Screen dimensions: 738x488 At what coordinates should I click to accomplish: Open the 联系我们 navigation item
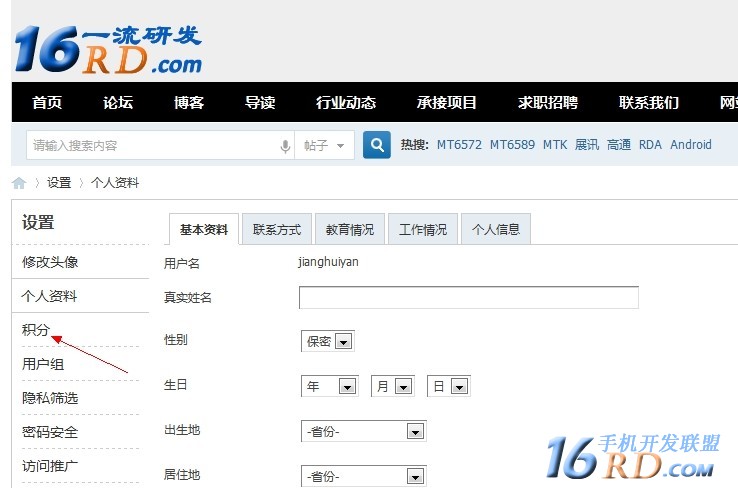click(x=649, y=102)
